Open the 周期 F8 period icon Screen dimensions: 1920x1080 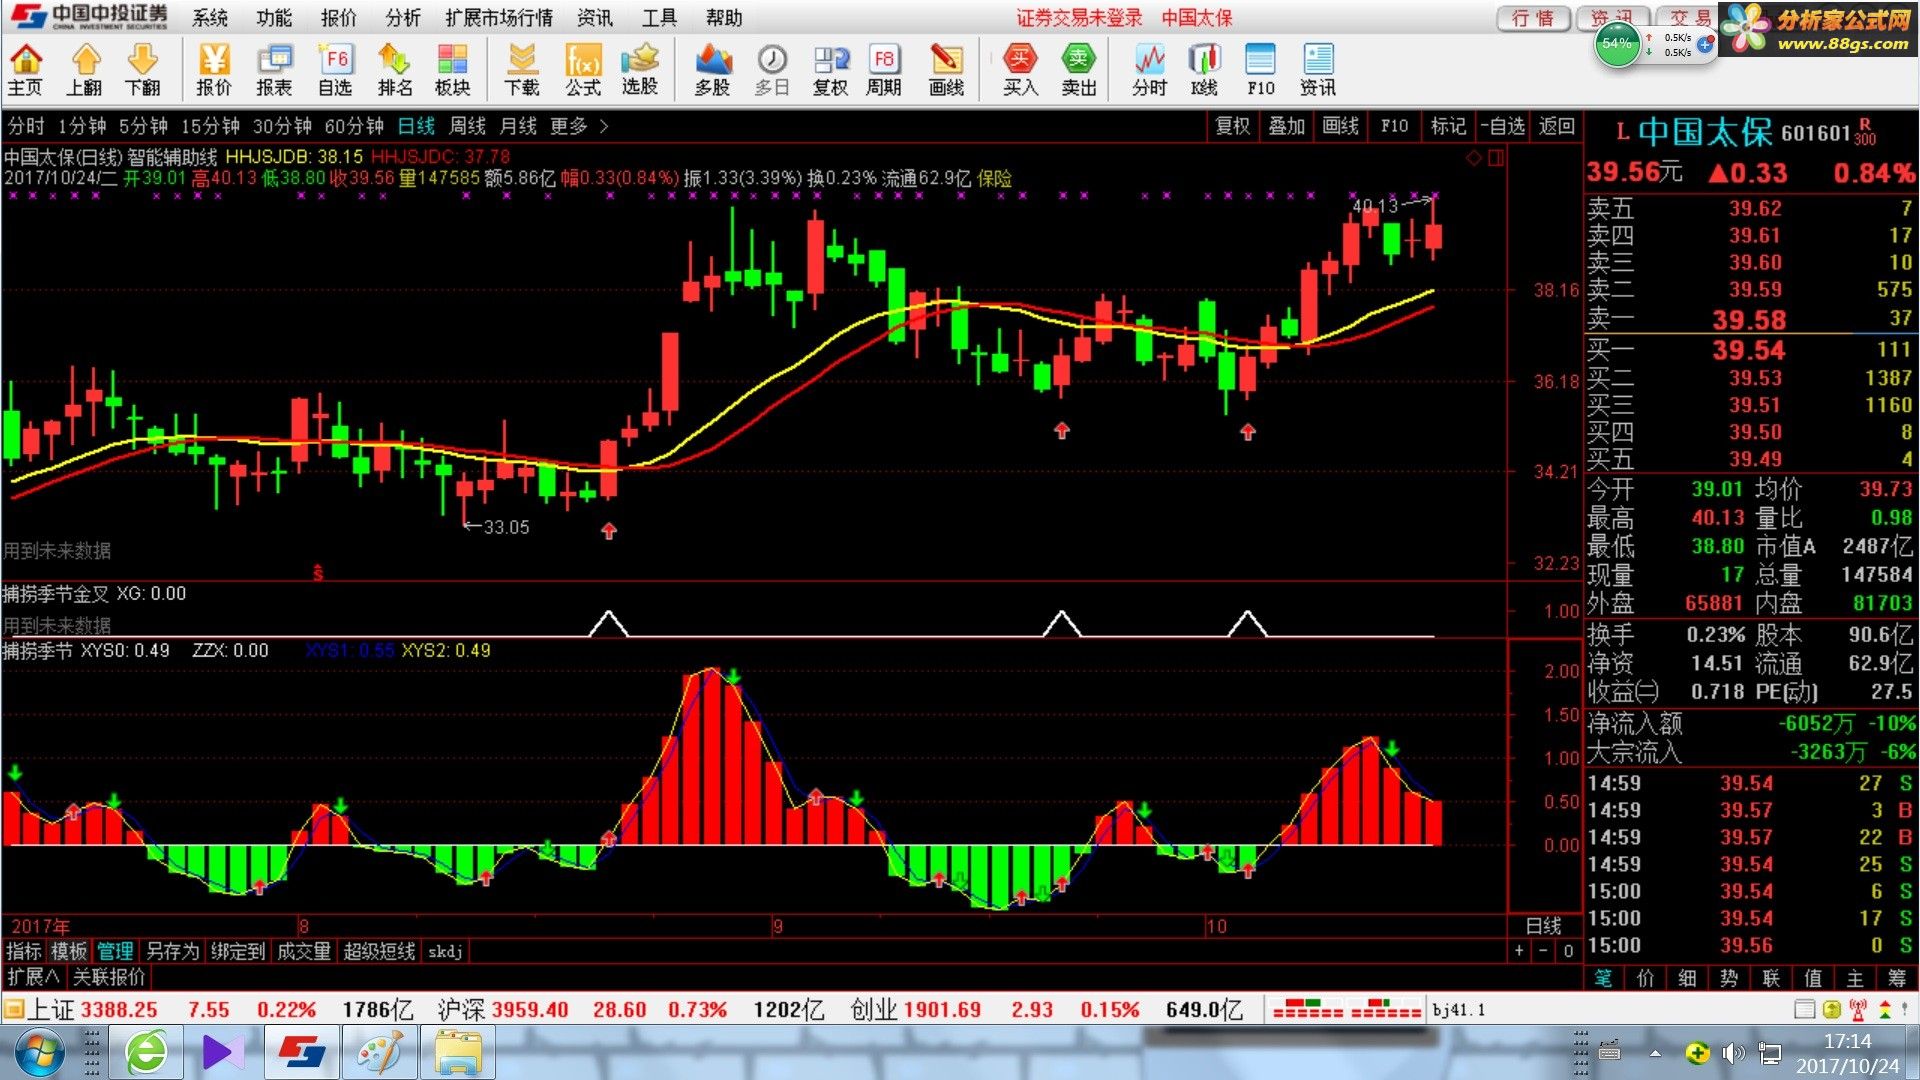[x=884, y=70]
